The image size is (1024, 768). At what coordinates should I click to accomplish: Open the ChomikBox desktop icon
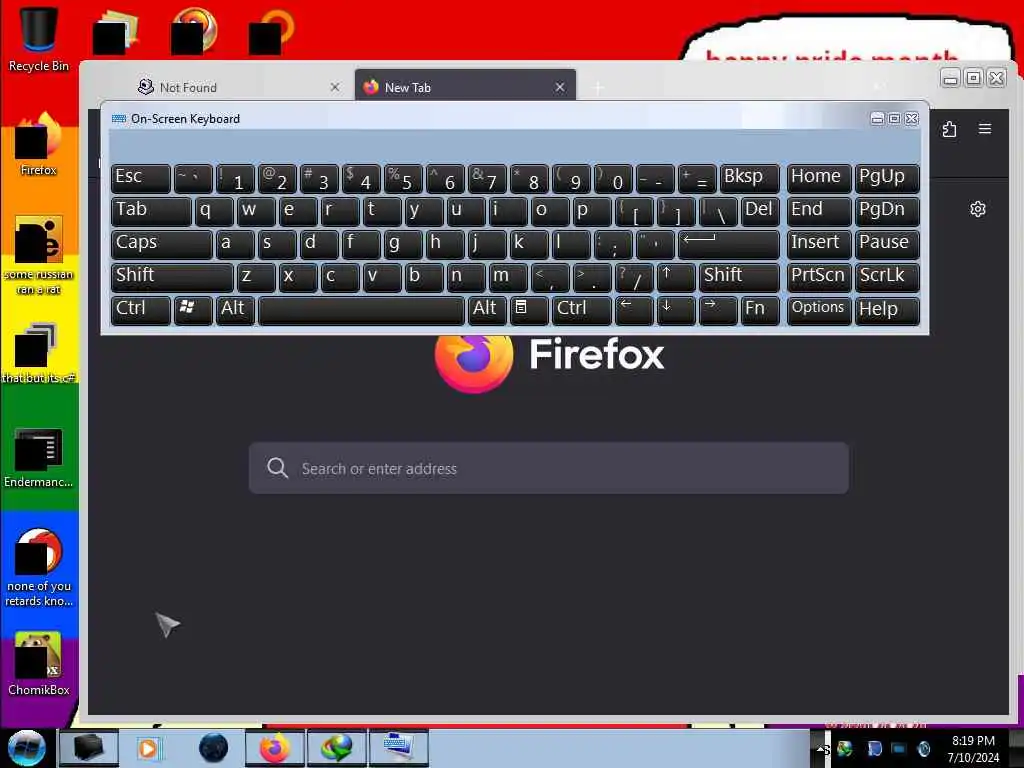pos(38,664)
